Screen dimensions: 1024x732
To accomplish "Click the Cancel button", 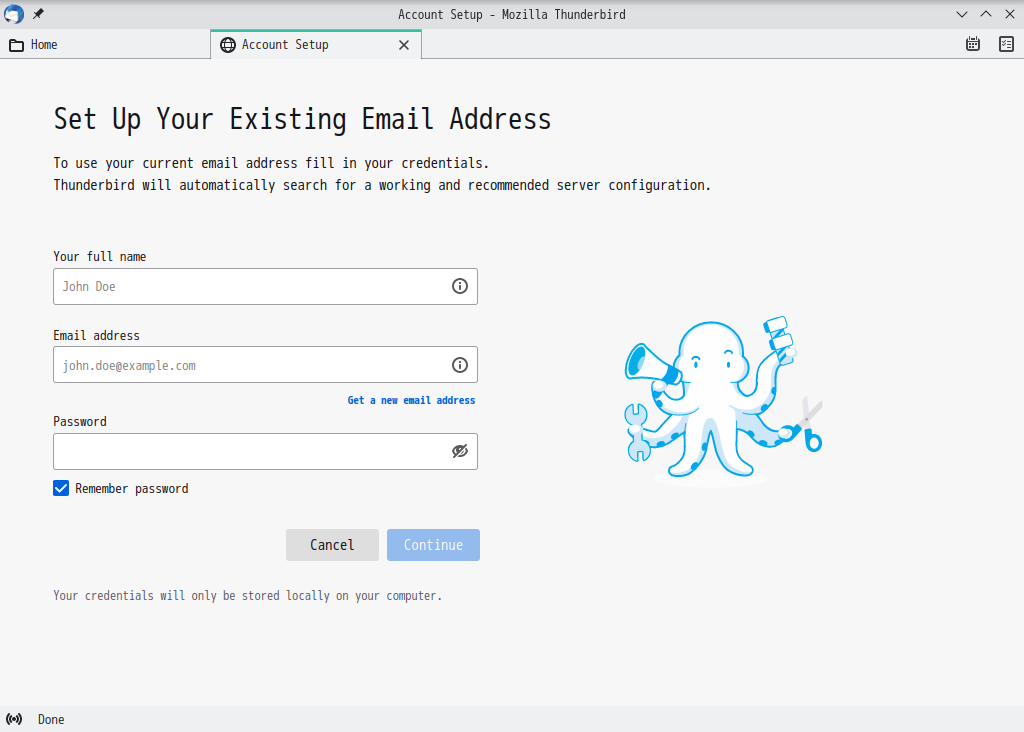I will (332, 545).
